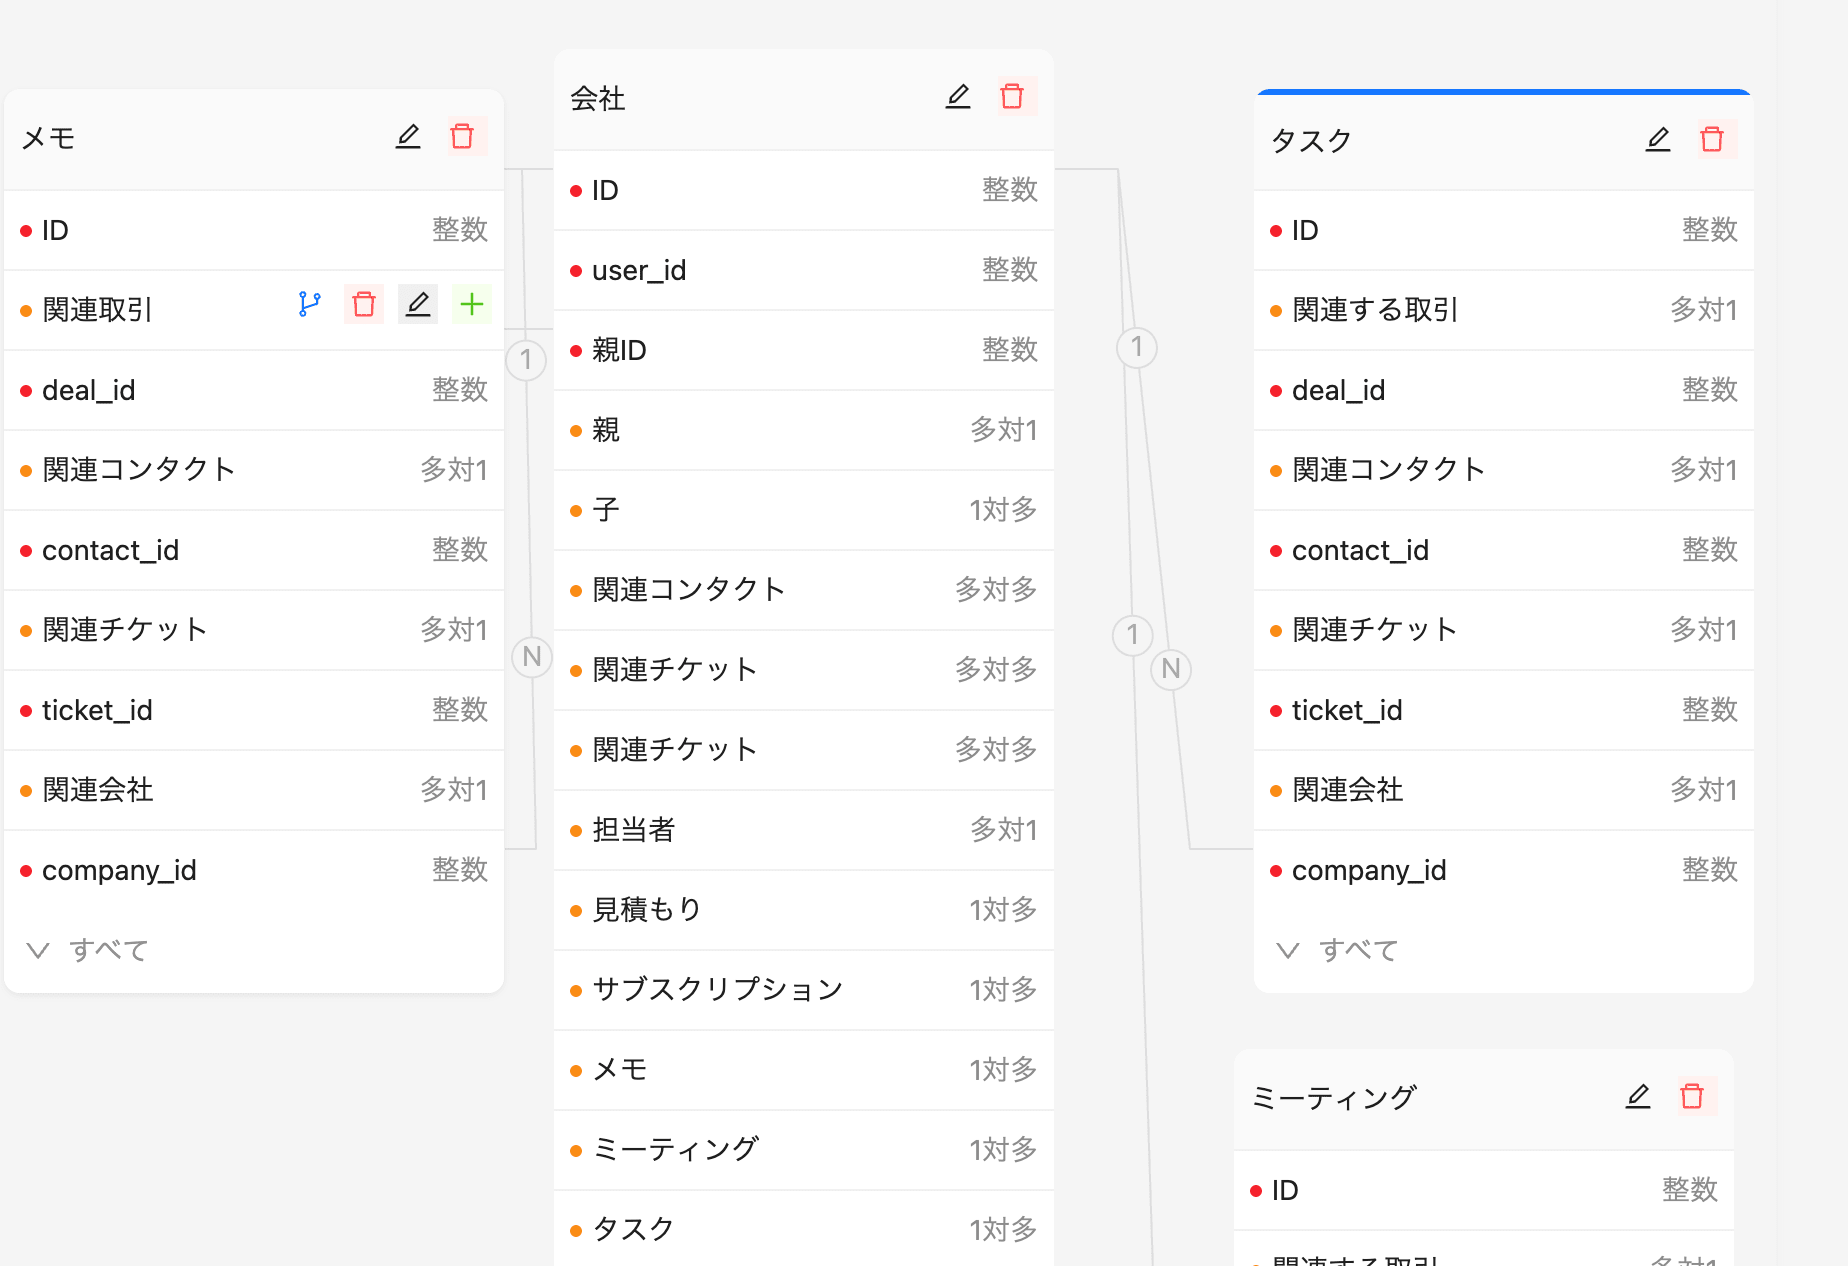Select the deal_id field in タスク
The height and width of the screenshot is (1266, 1848).
click(1504, 390)
